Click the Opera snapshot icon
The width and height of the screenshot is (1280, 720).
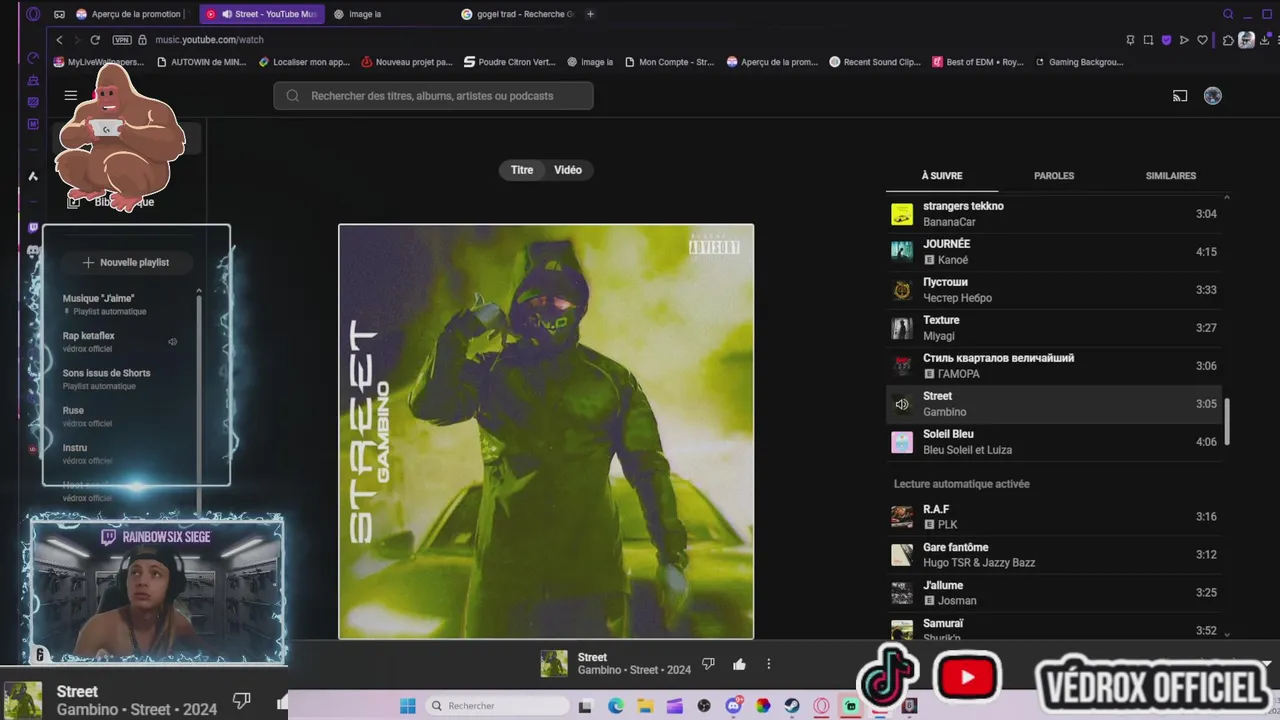tap(1148, 40)
